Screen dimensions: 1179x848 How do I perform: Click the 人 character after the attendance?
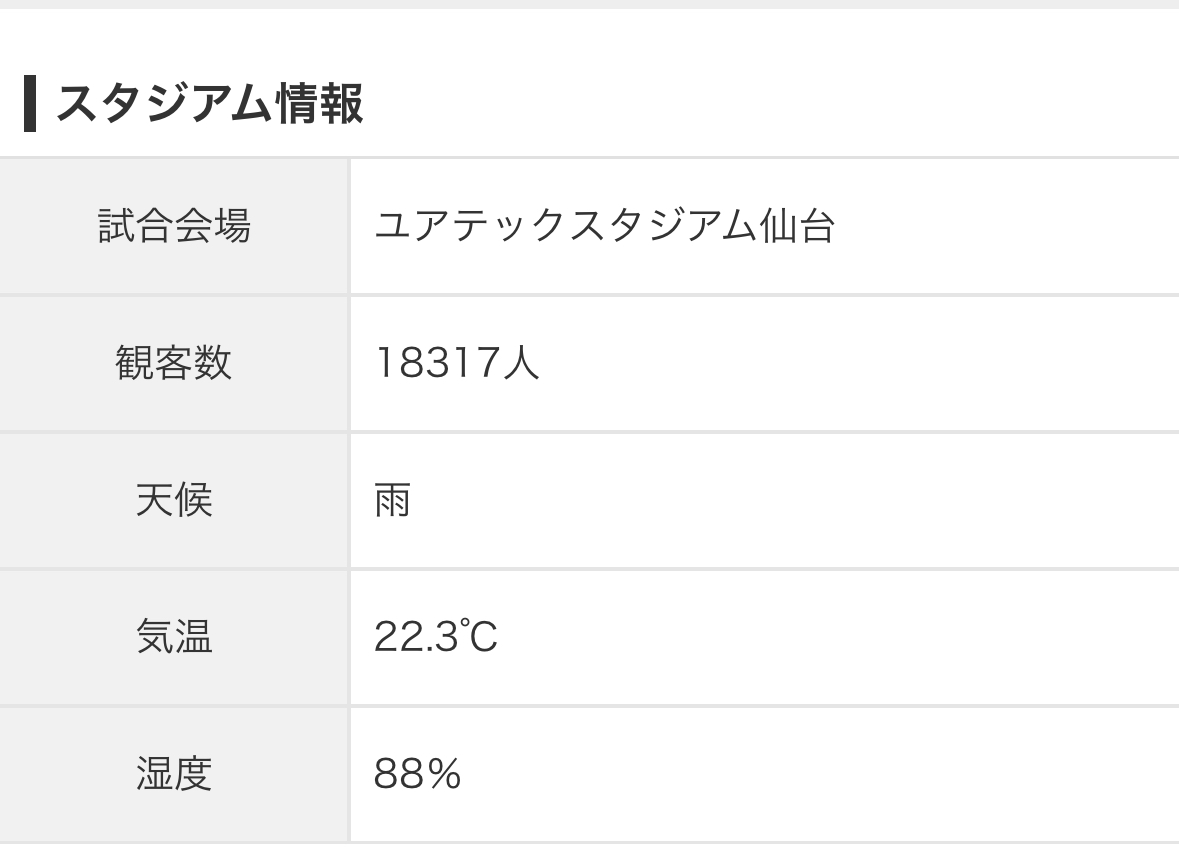point(520,362)
